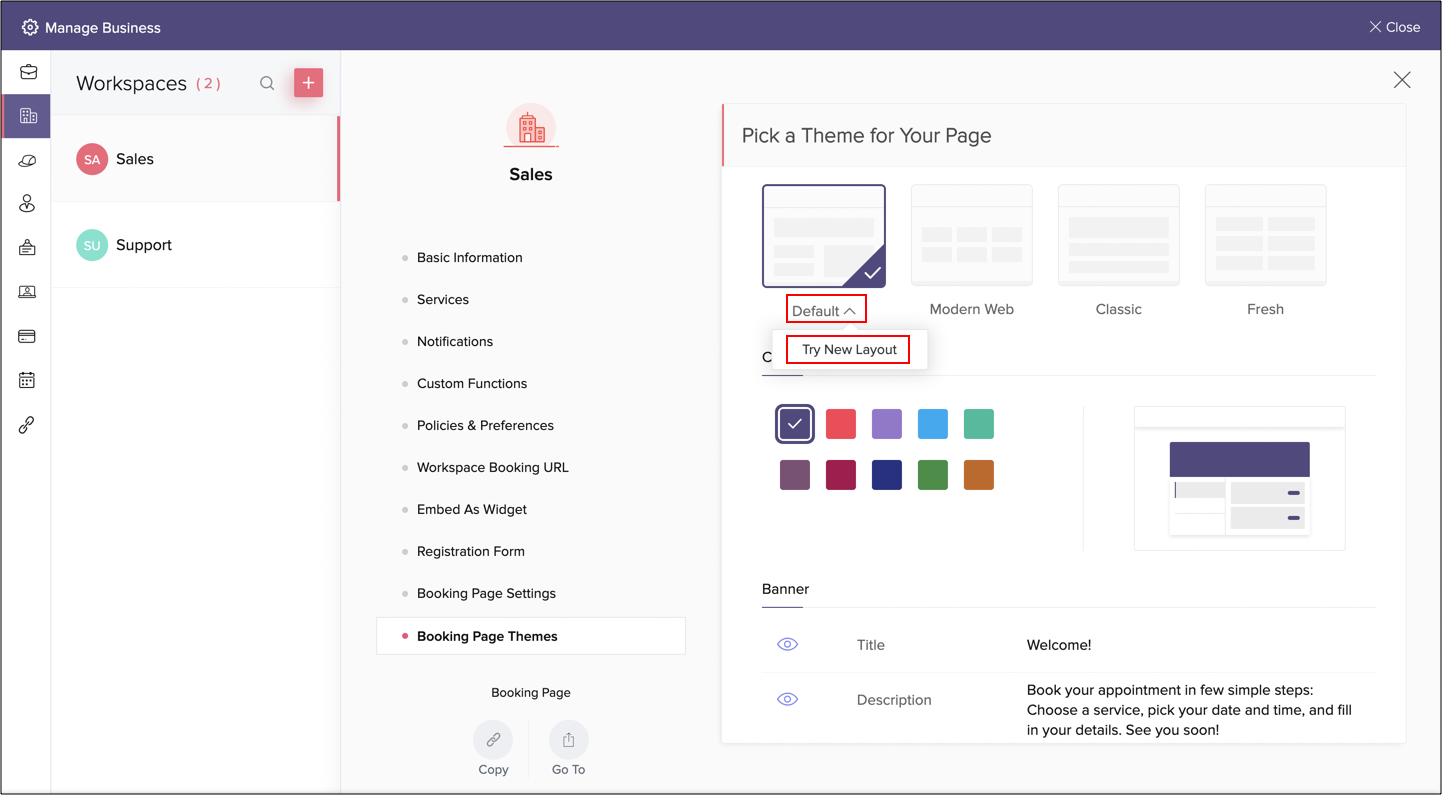
Task: Toggle visibility of the banner Description
Action: [x=787, y=699]
